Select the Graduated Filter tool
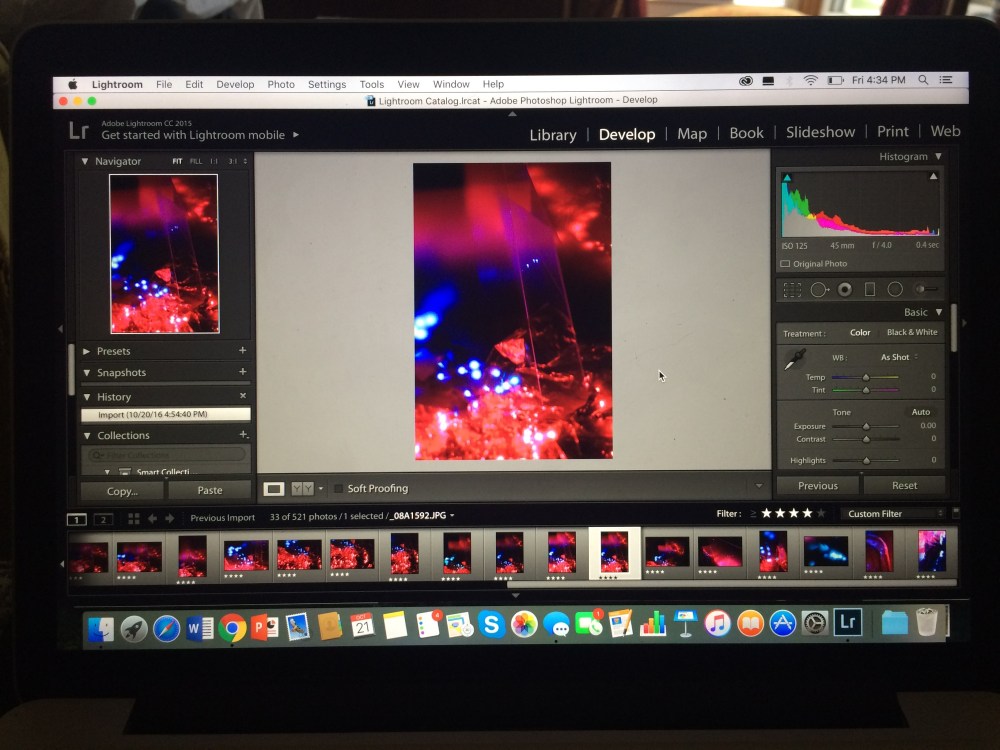1000x750 pixels. [x=870, y=290]
